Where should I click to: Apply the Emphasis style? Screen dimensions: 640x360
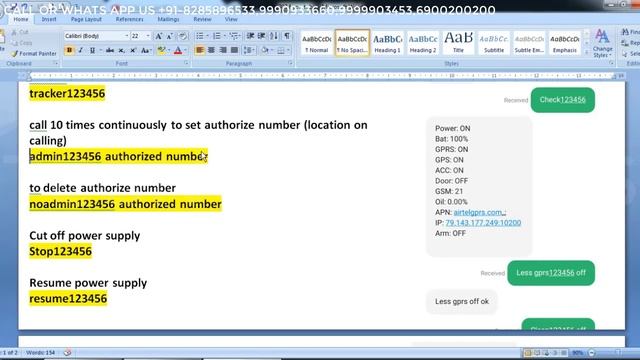coord(565,42)
